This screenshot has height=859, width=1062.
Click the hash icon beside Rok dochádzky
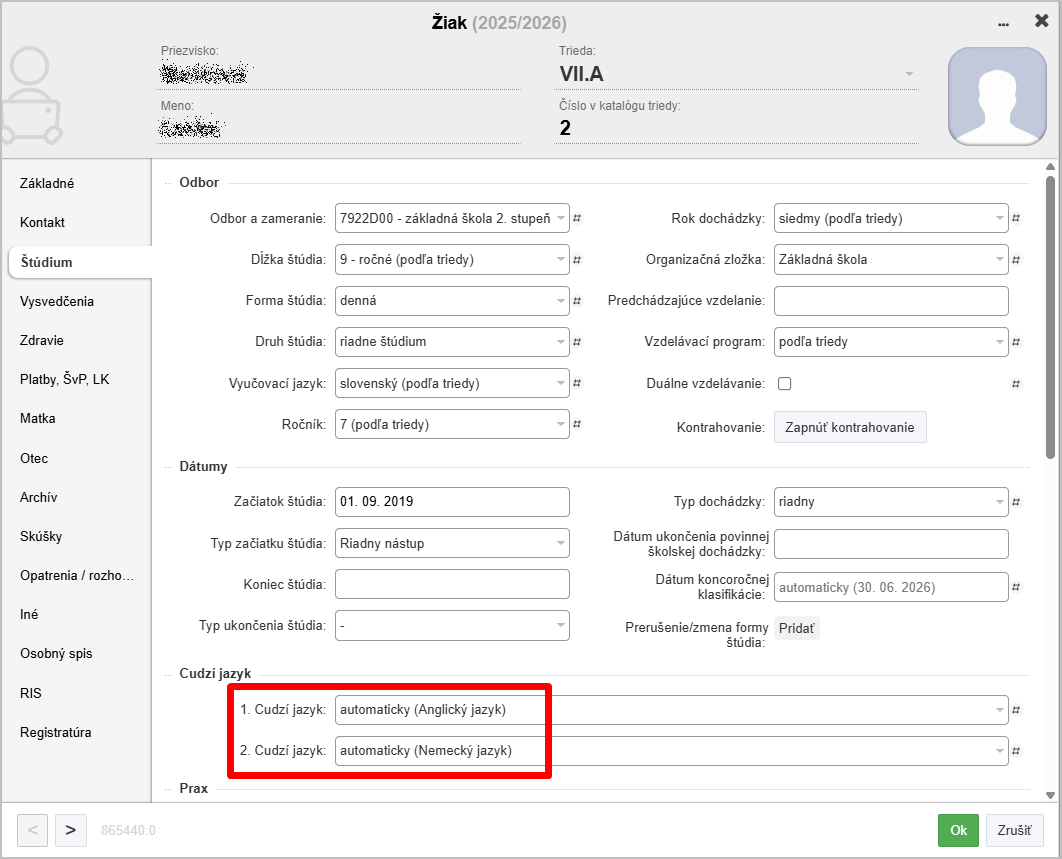[1016, 219]
